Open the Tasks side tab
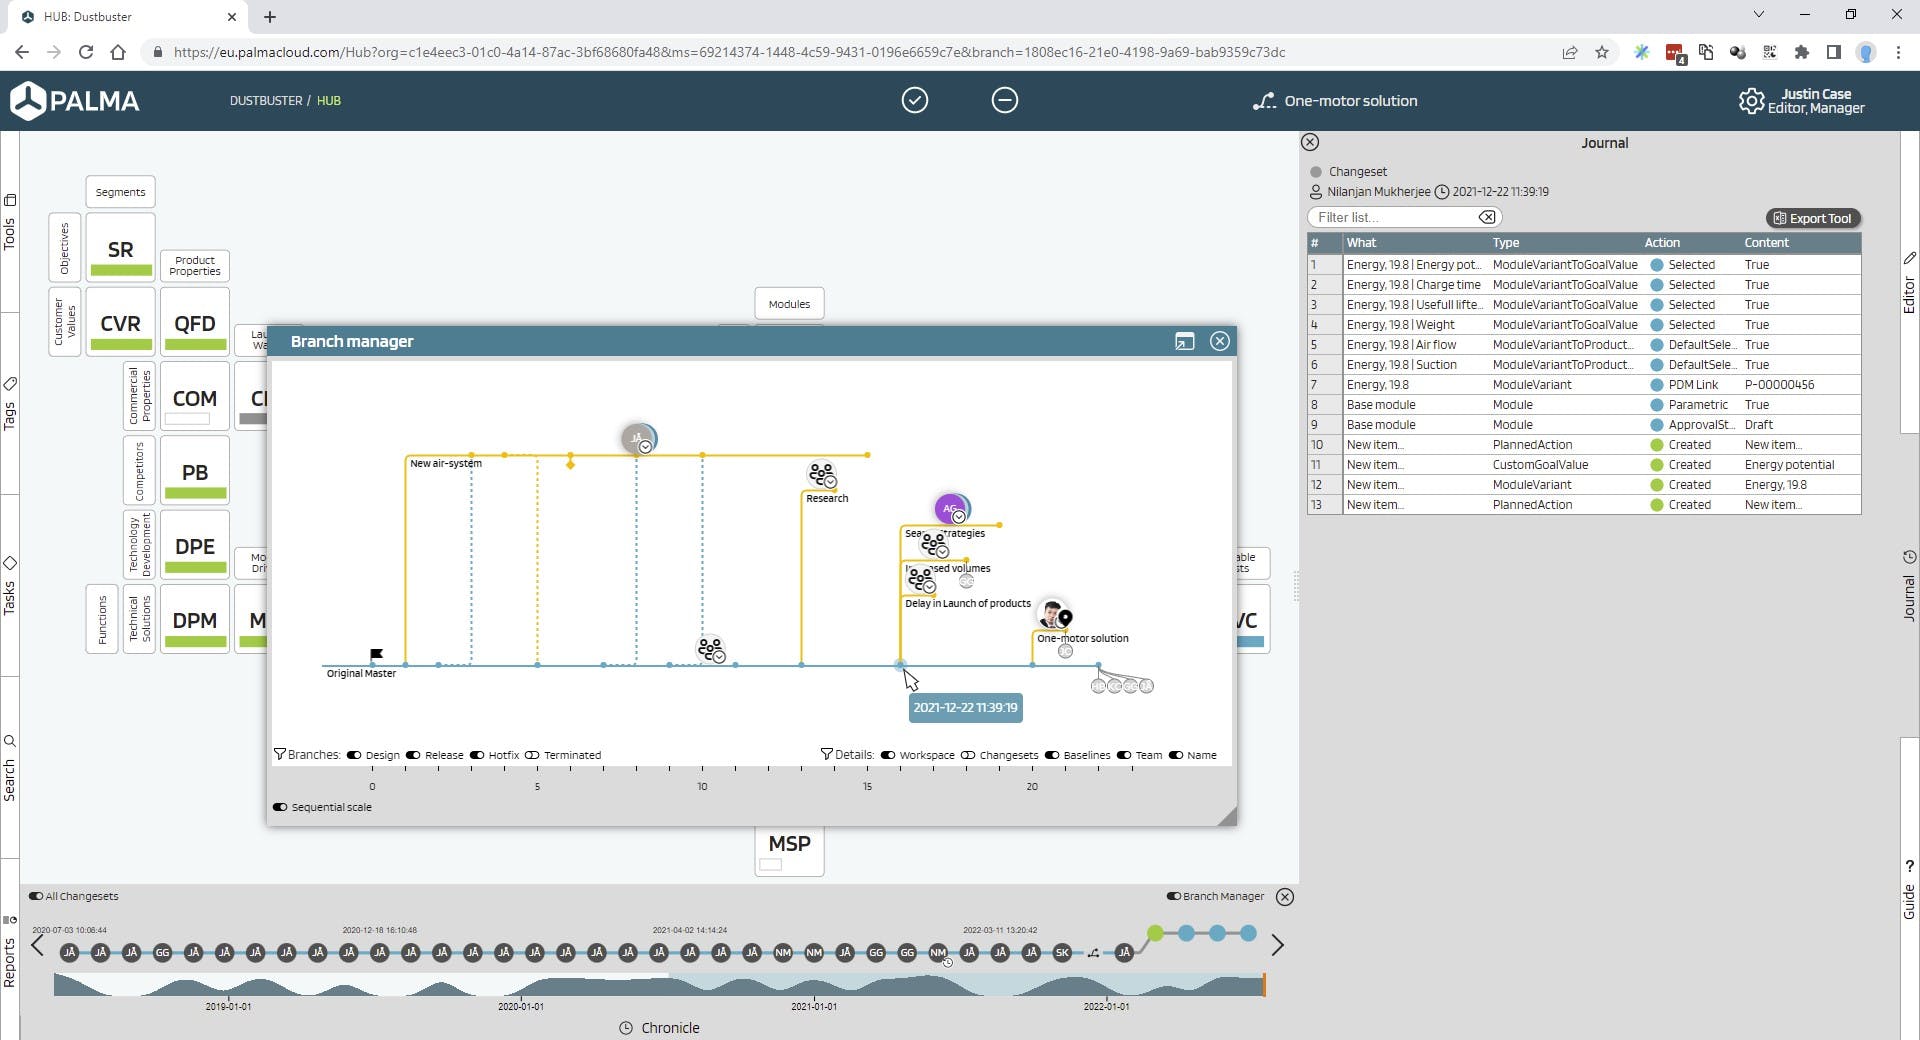1920x1040 pixels. coord(9,585)
